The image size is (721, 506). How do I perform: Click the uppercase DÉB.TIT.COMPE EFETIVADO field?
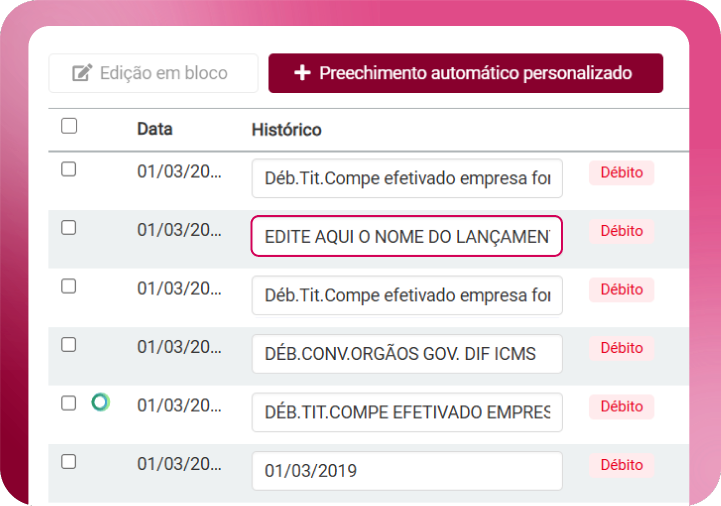click(x=407, y=412)
